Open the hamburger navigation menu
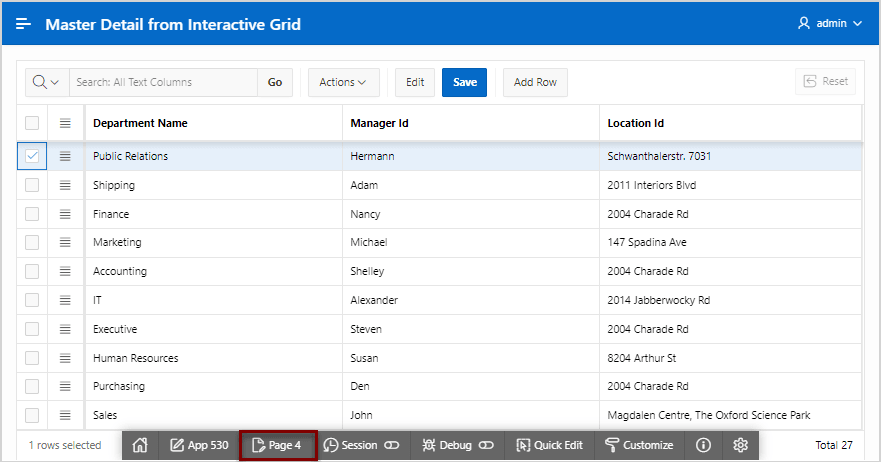The height and width of the screenshot is (462, 881). pos(23,24)
